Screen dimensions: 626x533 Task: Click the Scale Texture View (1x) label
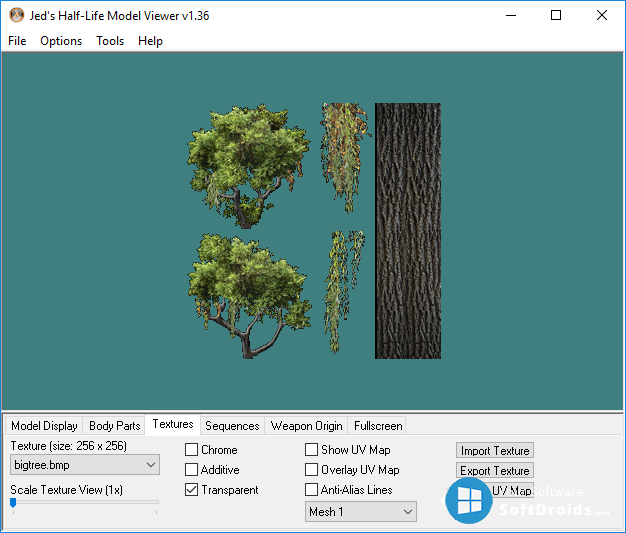67,489
